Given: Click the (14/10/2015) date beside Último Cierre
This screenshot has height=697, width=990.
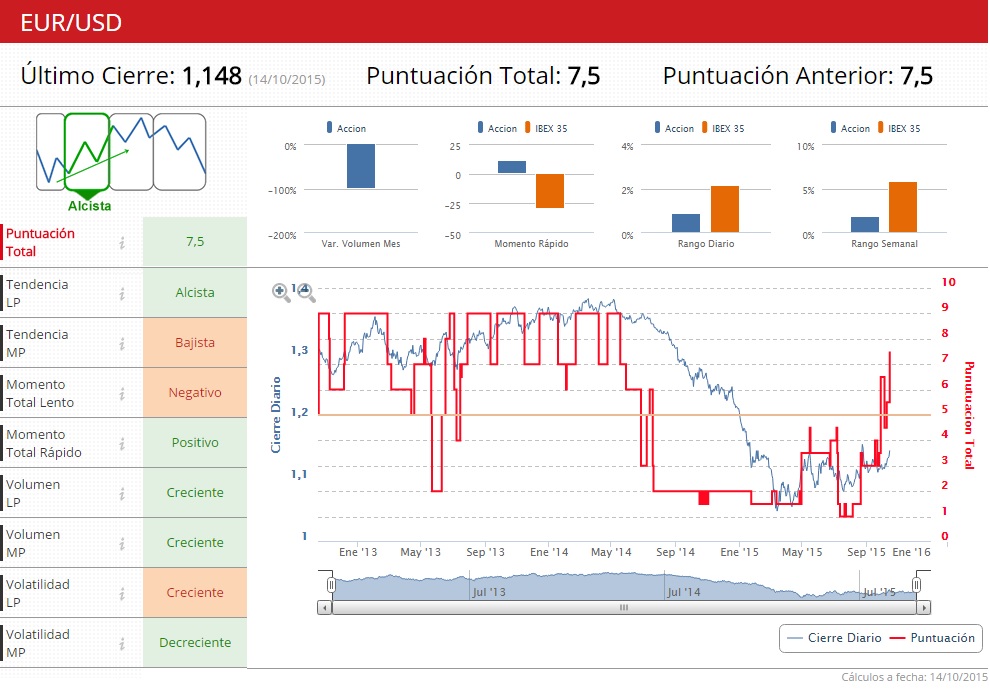Looking at the screenshot, I should 287,80.
